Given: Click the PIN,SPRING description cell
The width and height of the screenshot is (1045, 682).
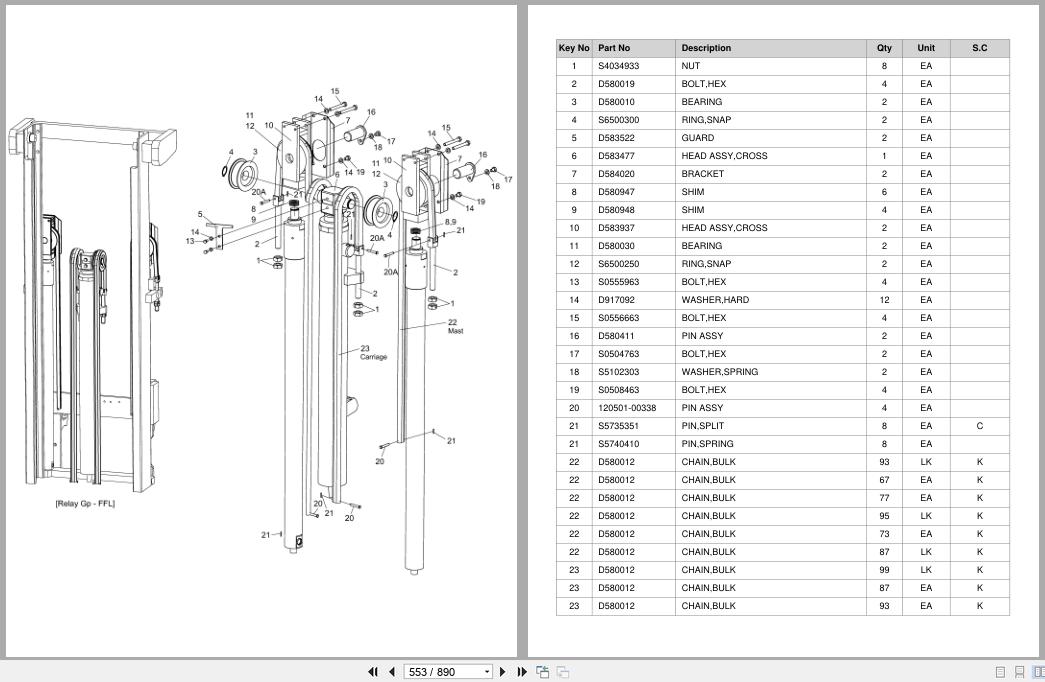Looking at the screenshot, I should [x=770, y=444].
